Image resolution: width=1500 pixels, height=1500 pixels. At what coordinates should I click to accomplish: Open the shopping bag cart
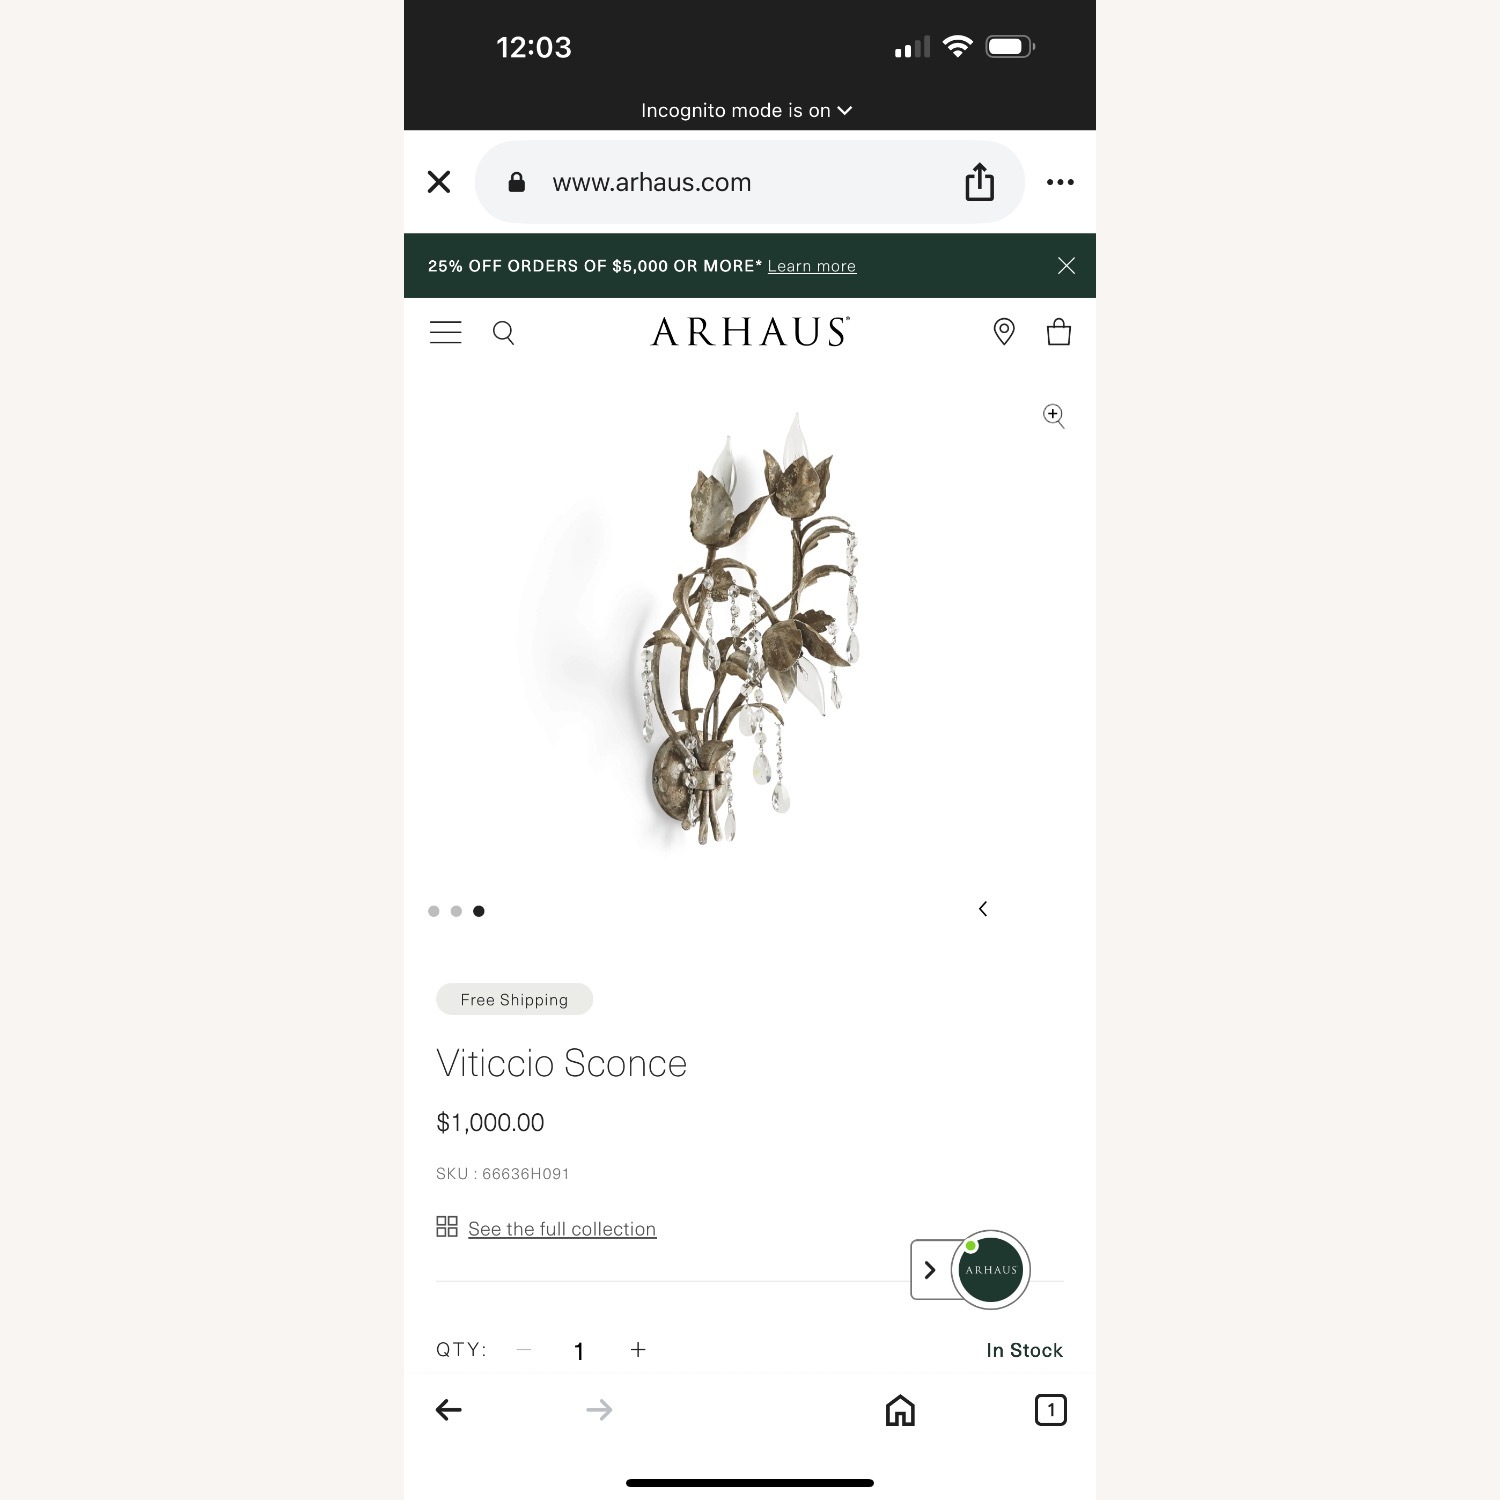1059,332
